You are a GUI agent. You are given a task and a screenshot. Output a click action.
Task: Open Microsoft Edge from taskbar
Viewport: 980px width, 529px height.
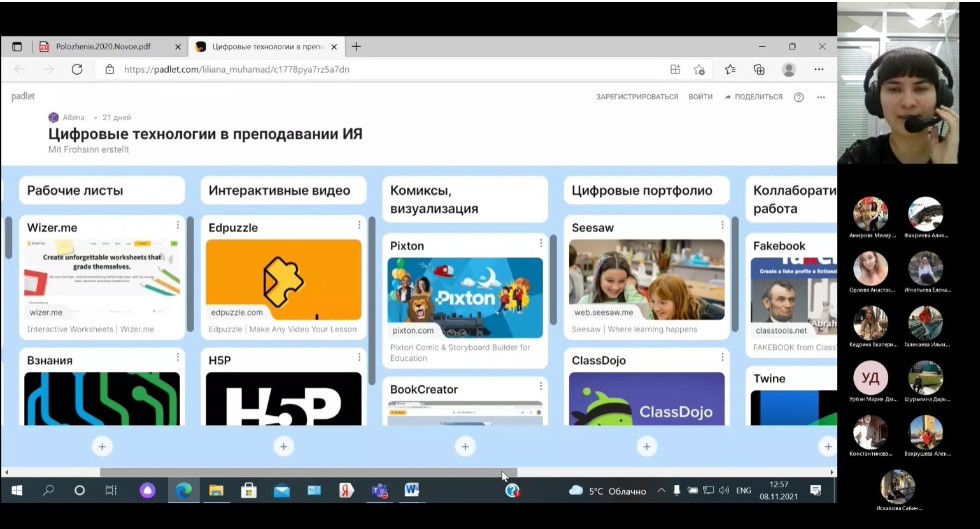coord(183,491)
